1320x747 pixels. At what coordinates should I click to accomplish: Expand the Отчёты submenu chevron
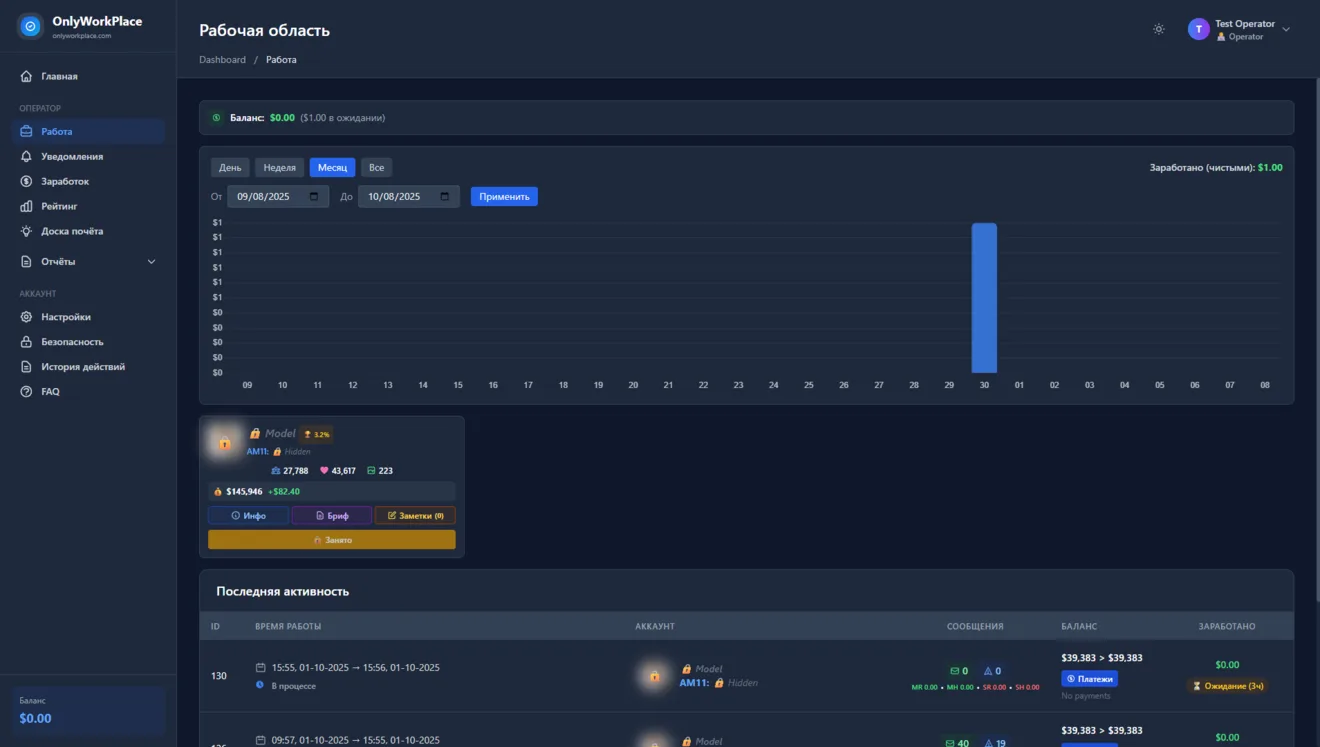tap(152, 262)
